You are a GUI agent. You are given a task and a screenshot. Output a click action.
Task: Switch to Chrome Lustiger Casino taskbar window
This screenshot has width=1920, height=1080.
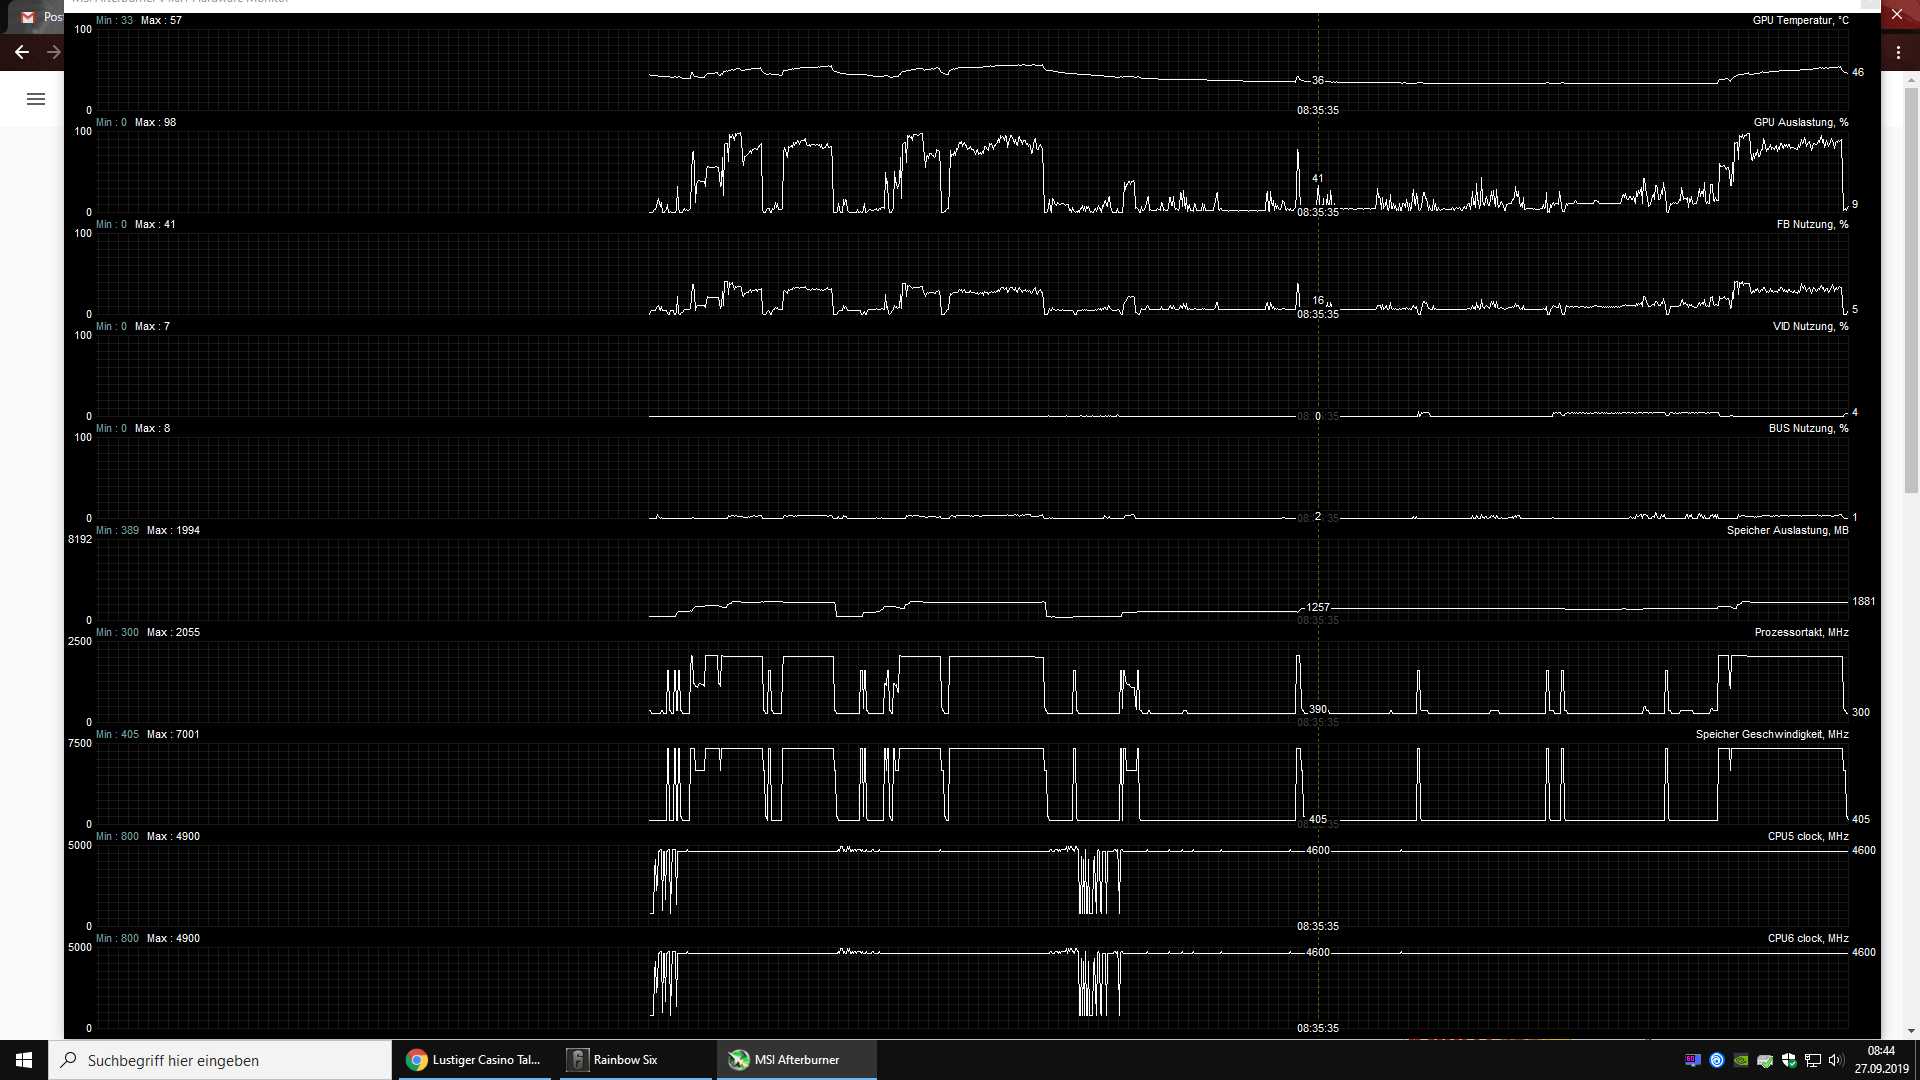(x=475, y=1060)
